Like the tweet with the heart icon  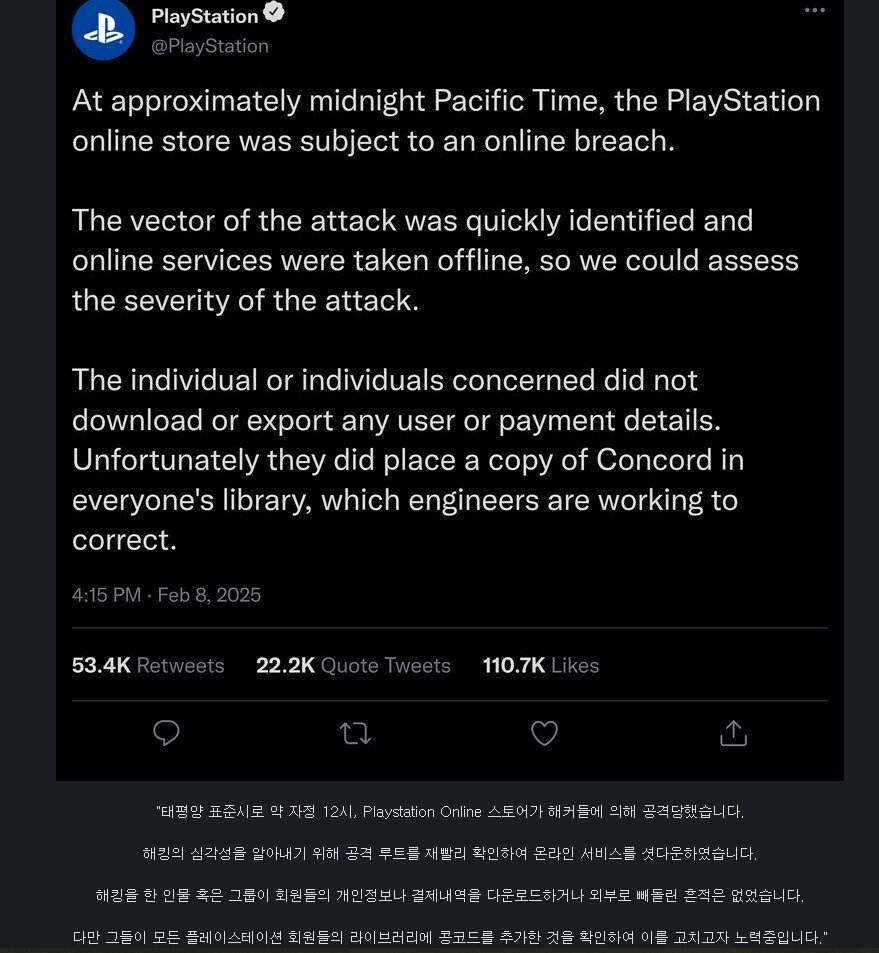[x=544, y=734]
